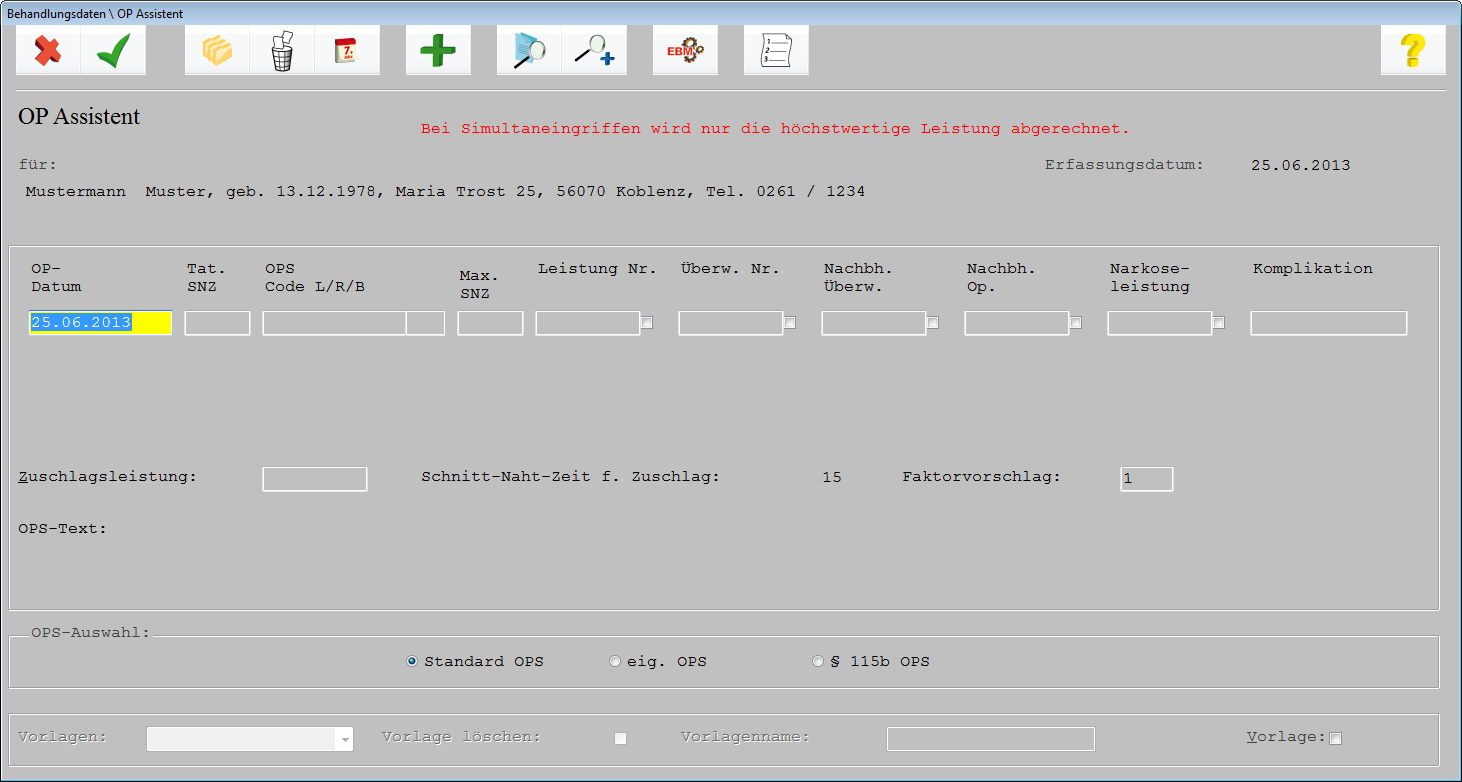
Task: Click the OPS Code input field
Action: click(334, 323)
